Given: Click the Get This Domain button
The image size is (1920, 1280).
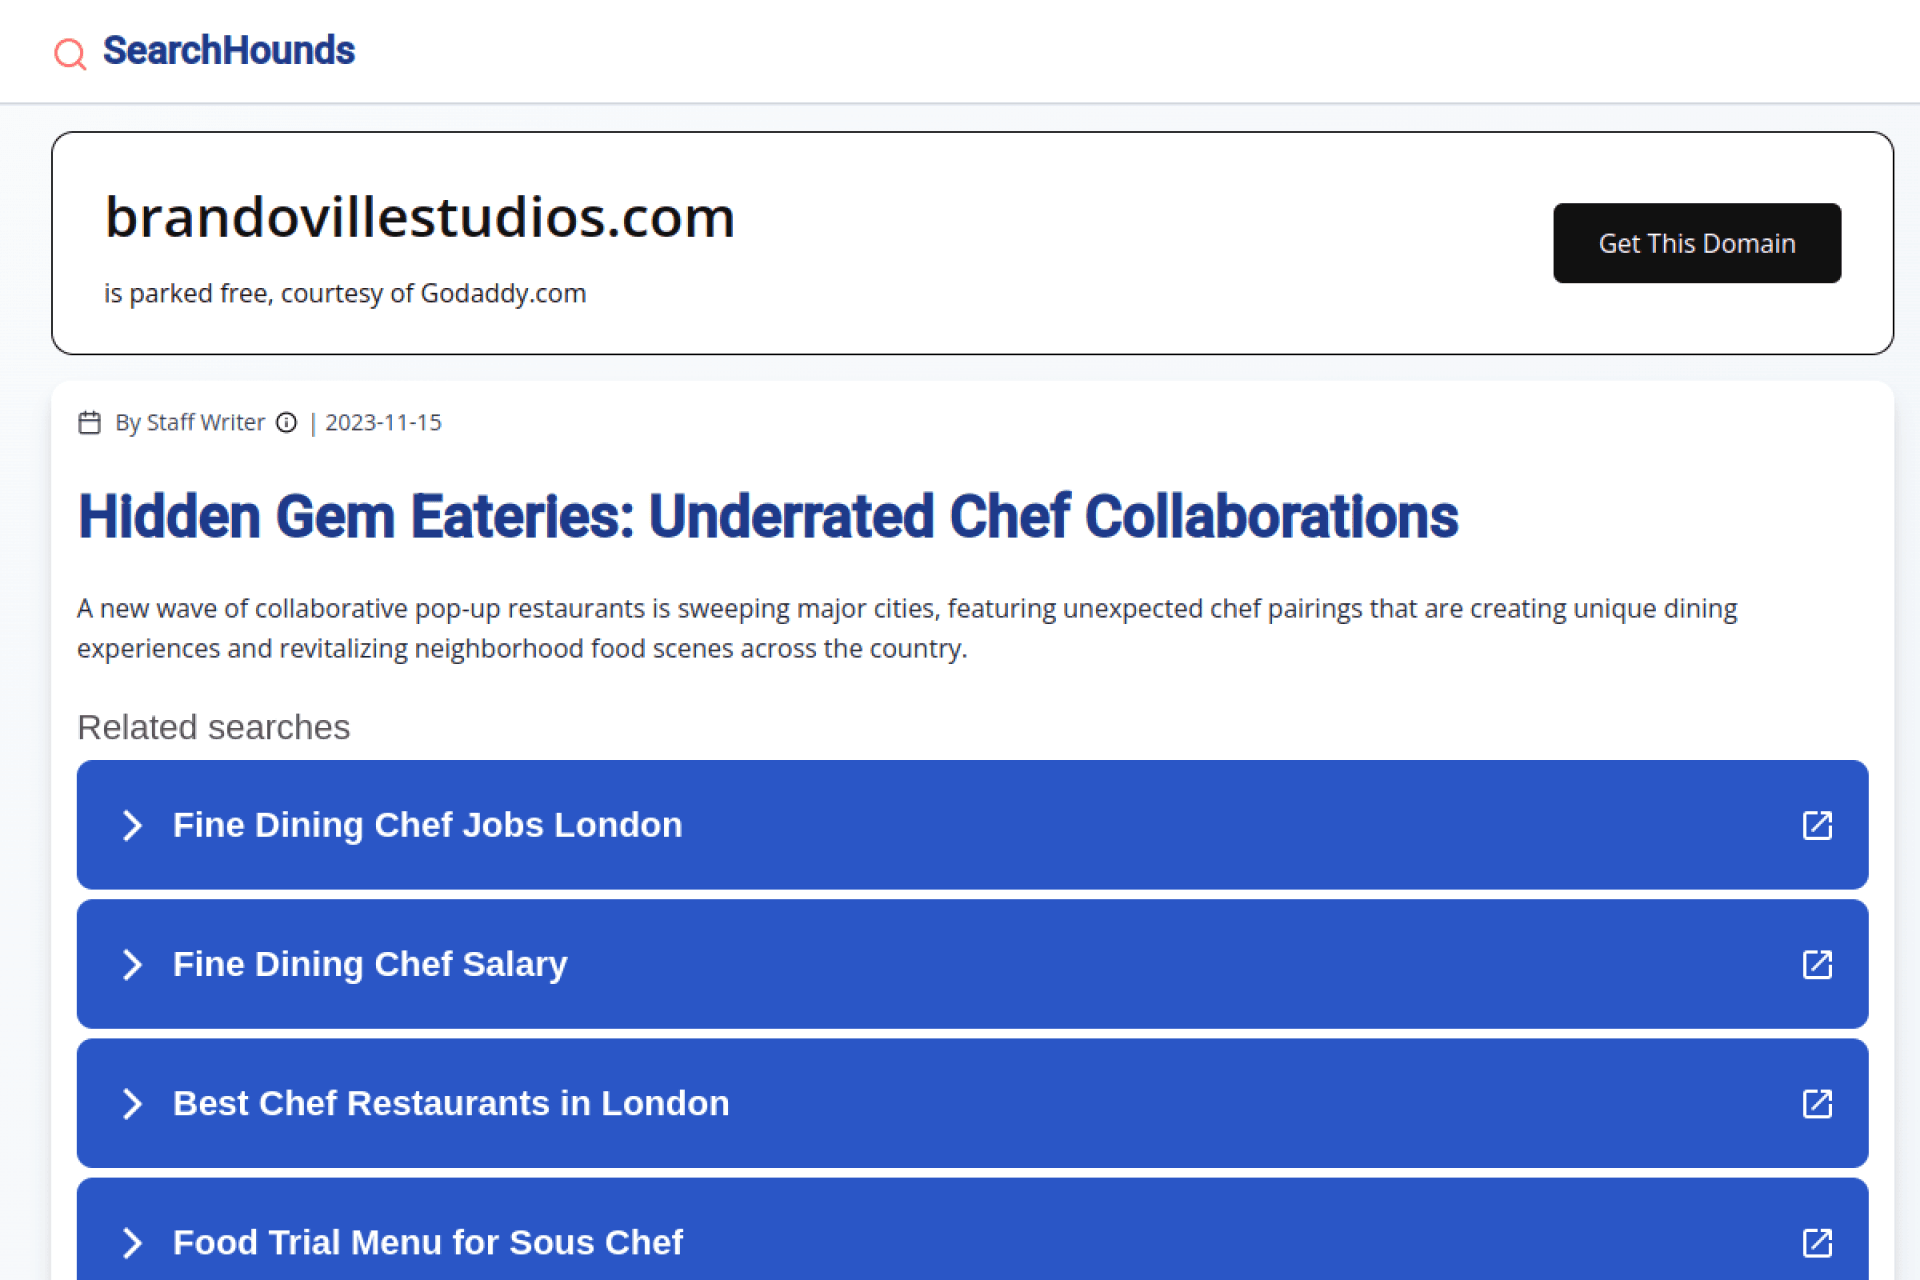Looking at the screenshot, I should pos(1696,243).
